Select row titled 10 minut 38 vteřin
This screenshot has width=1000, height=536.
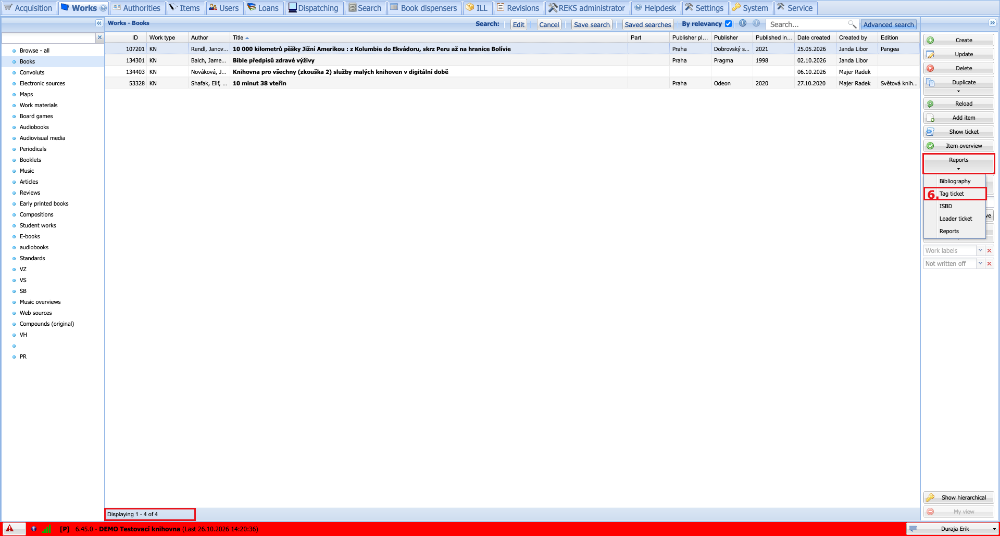pos(512,83)
